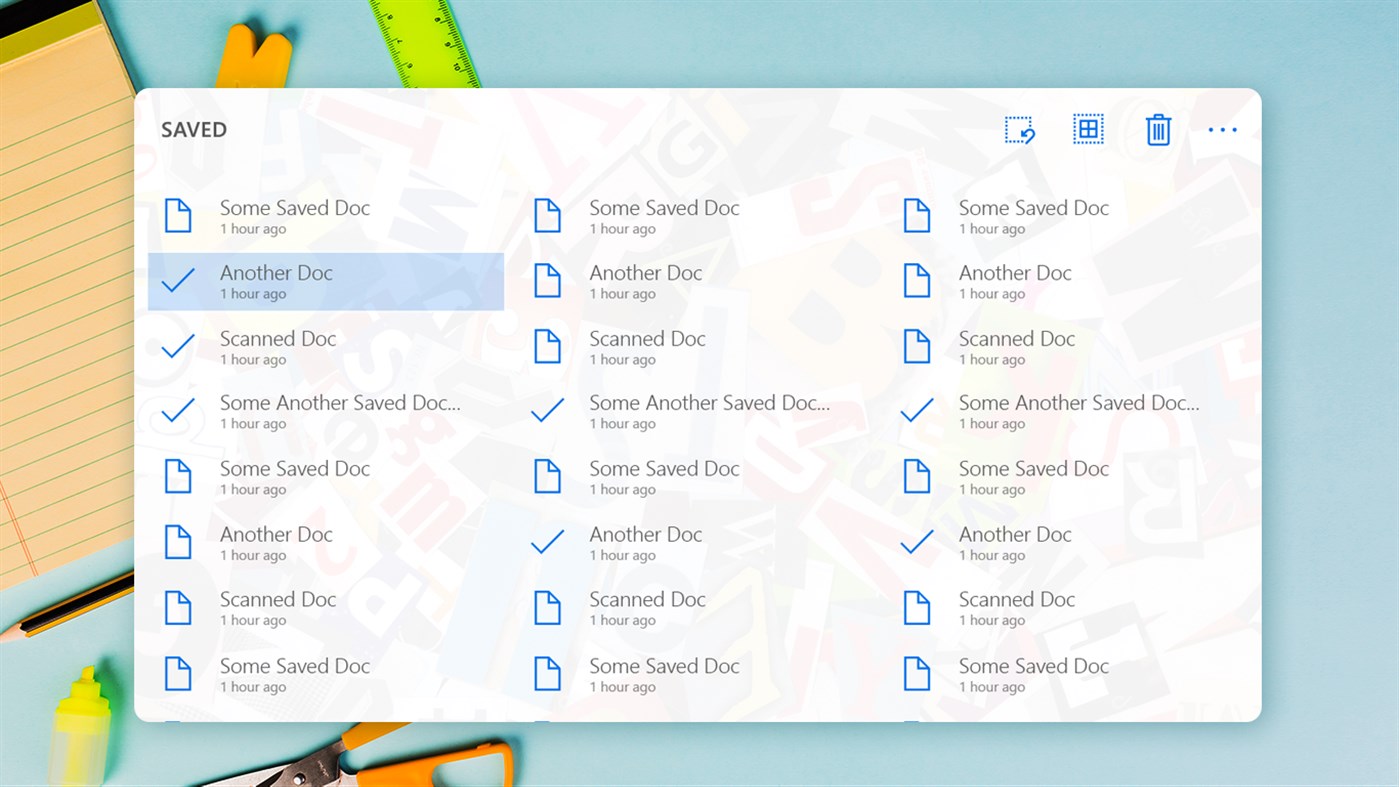
Task: Open the top middle Some Saved Doc
Action: tap(663, 215)
